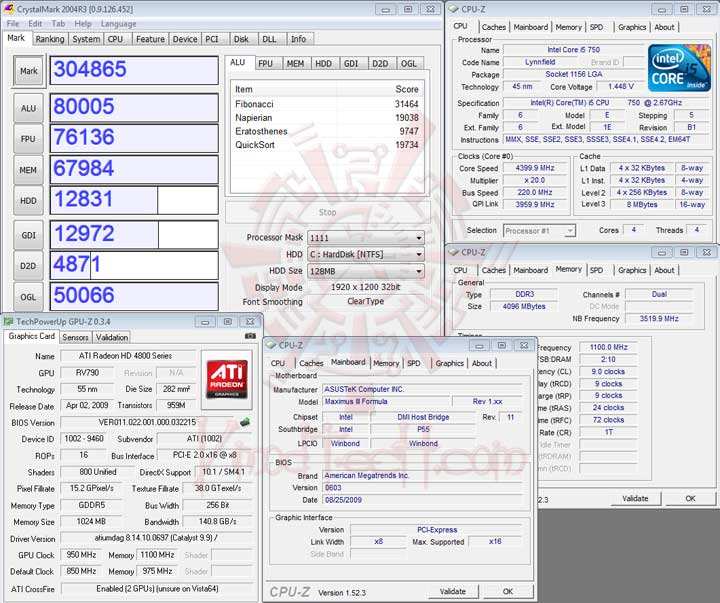Click the BIOS Version field in GPU-Z

click(x=147, y=422)
